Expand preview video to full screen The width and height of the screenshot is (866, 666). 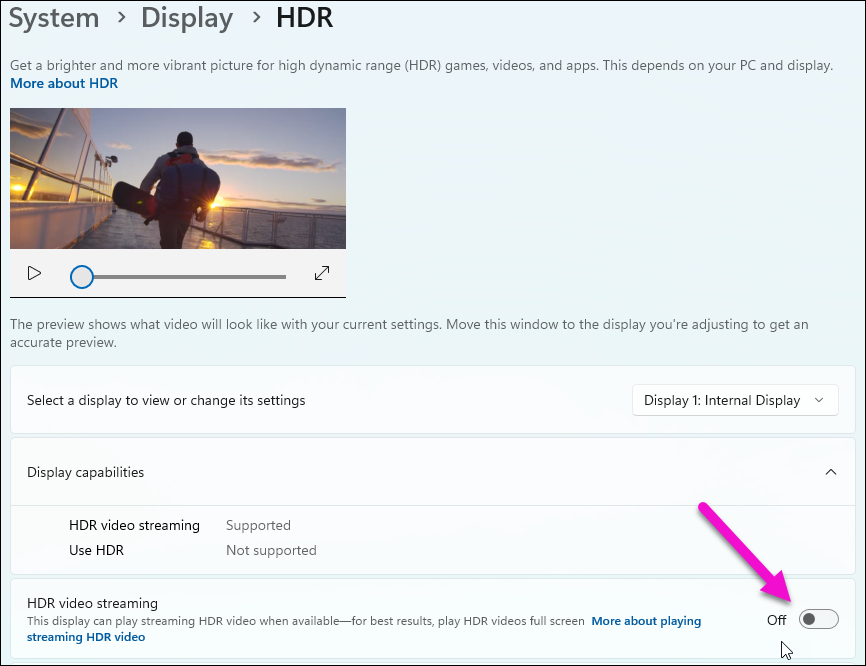point(321,273)
